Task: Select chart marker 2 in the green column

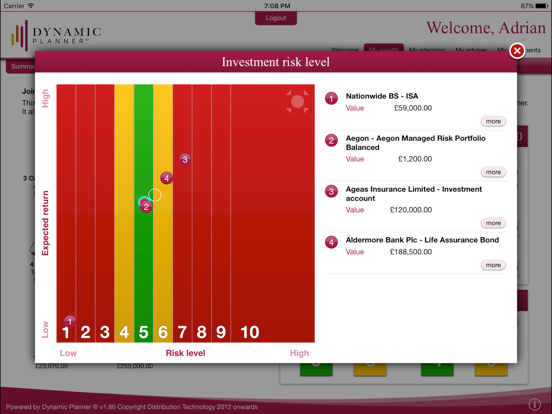Action: [146, 207]
